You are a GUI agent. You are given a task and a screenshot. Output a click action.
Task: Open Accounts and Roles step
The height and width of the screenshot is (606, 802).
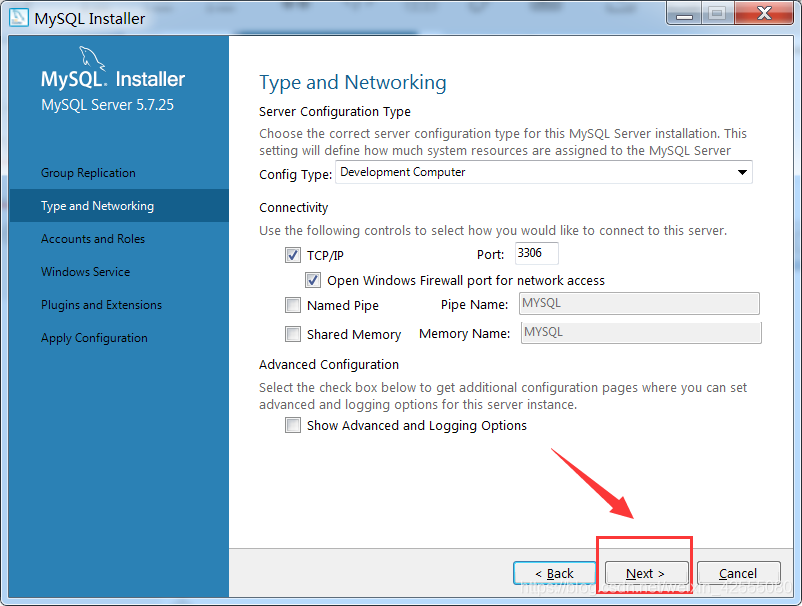119,239
